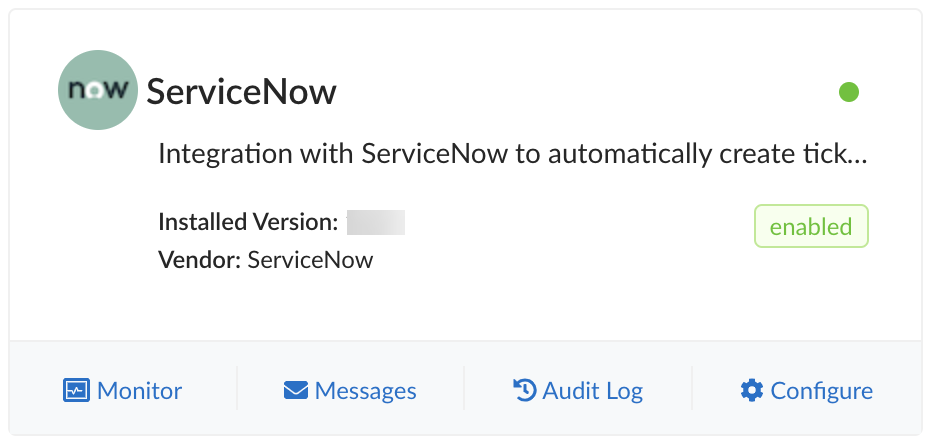Open the Messages link text
The width and height of the screenshot is (930, 436).
(365, 390)
